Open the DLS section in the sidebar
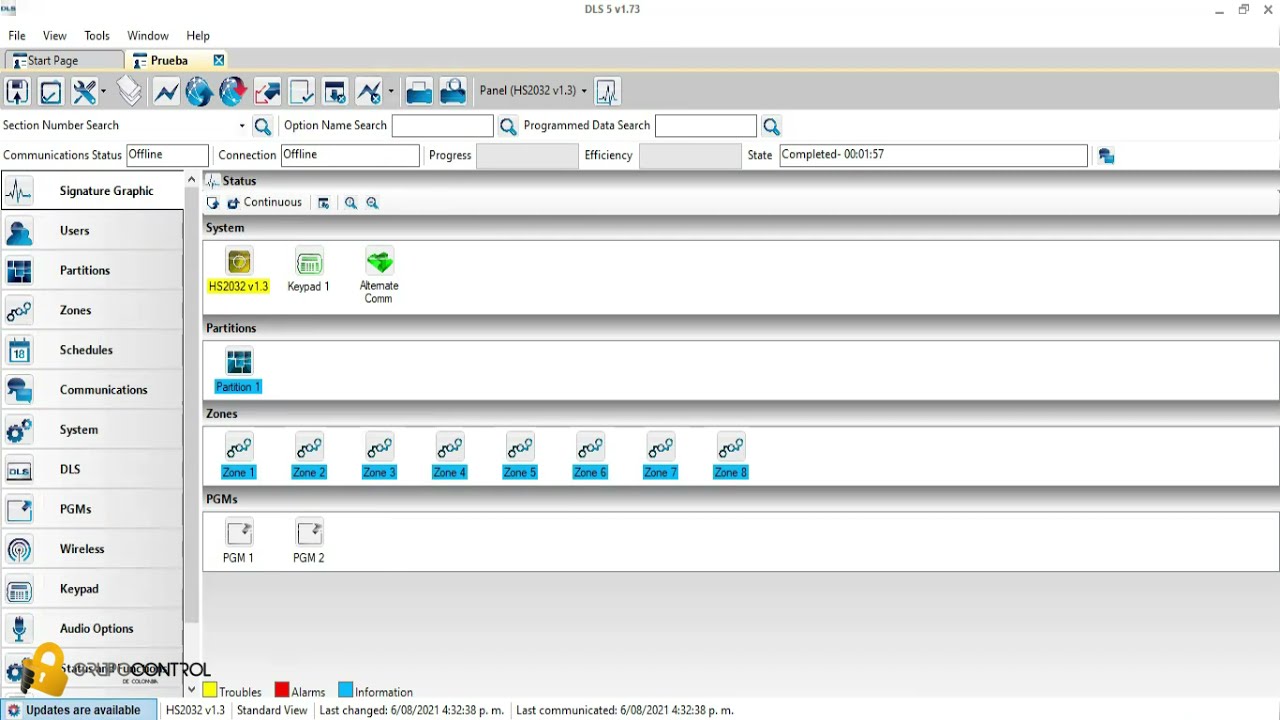1280x720 pixels. 92,470
